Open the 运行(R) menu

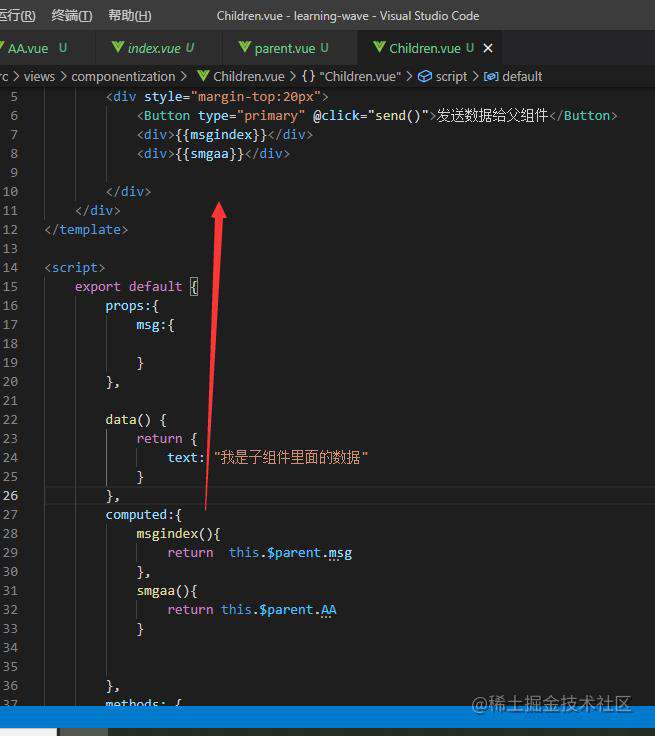click(x=17, y=15)
